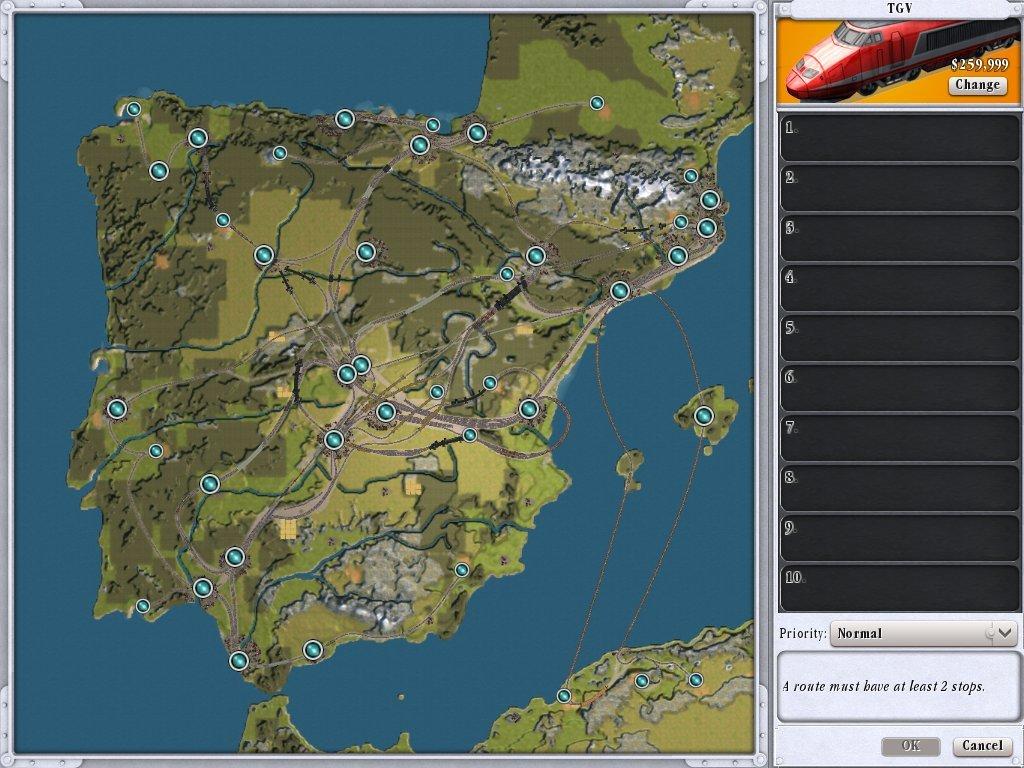1024x768 pixels.
Task: Select route stop slot 5
Action: (x=899, y=338)
